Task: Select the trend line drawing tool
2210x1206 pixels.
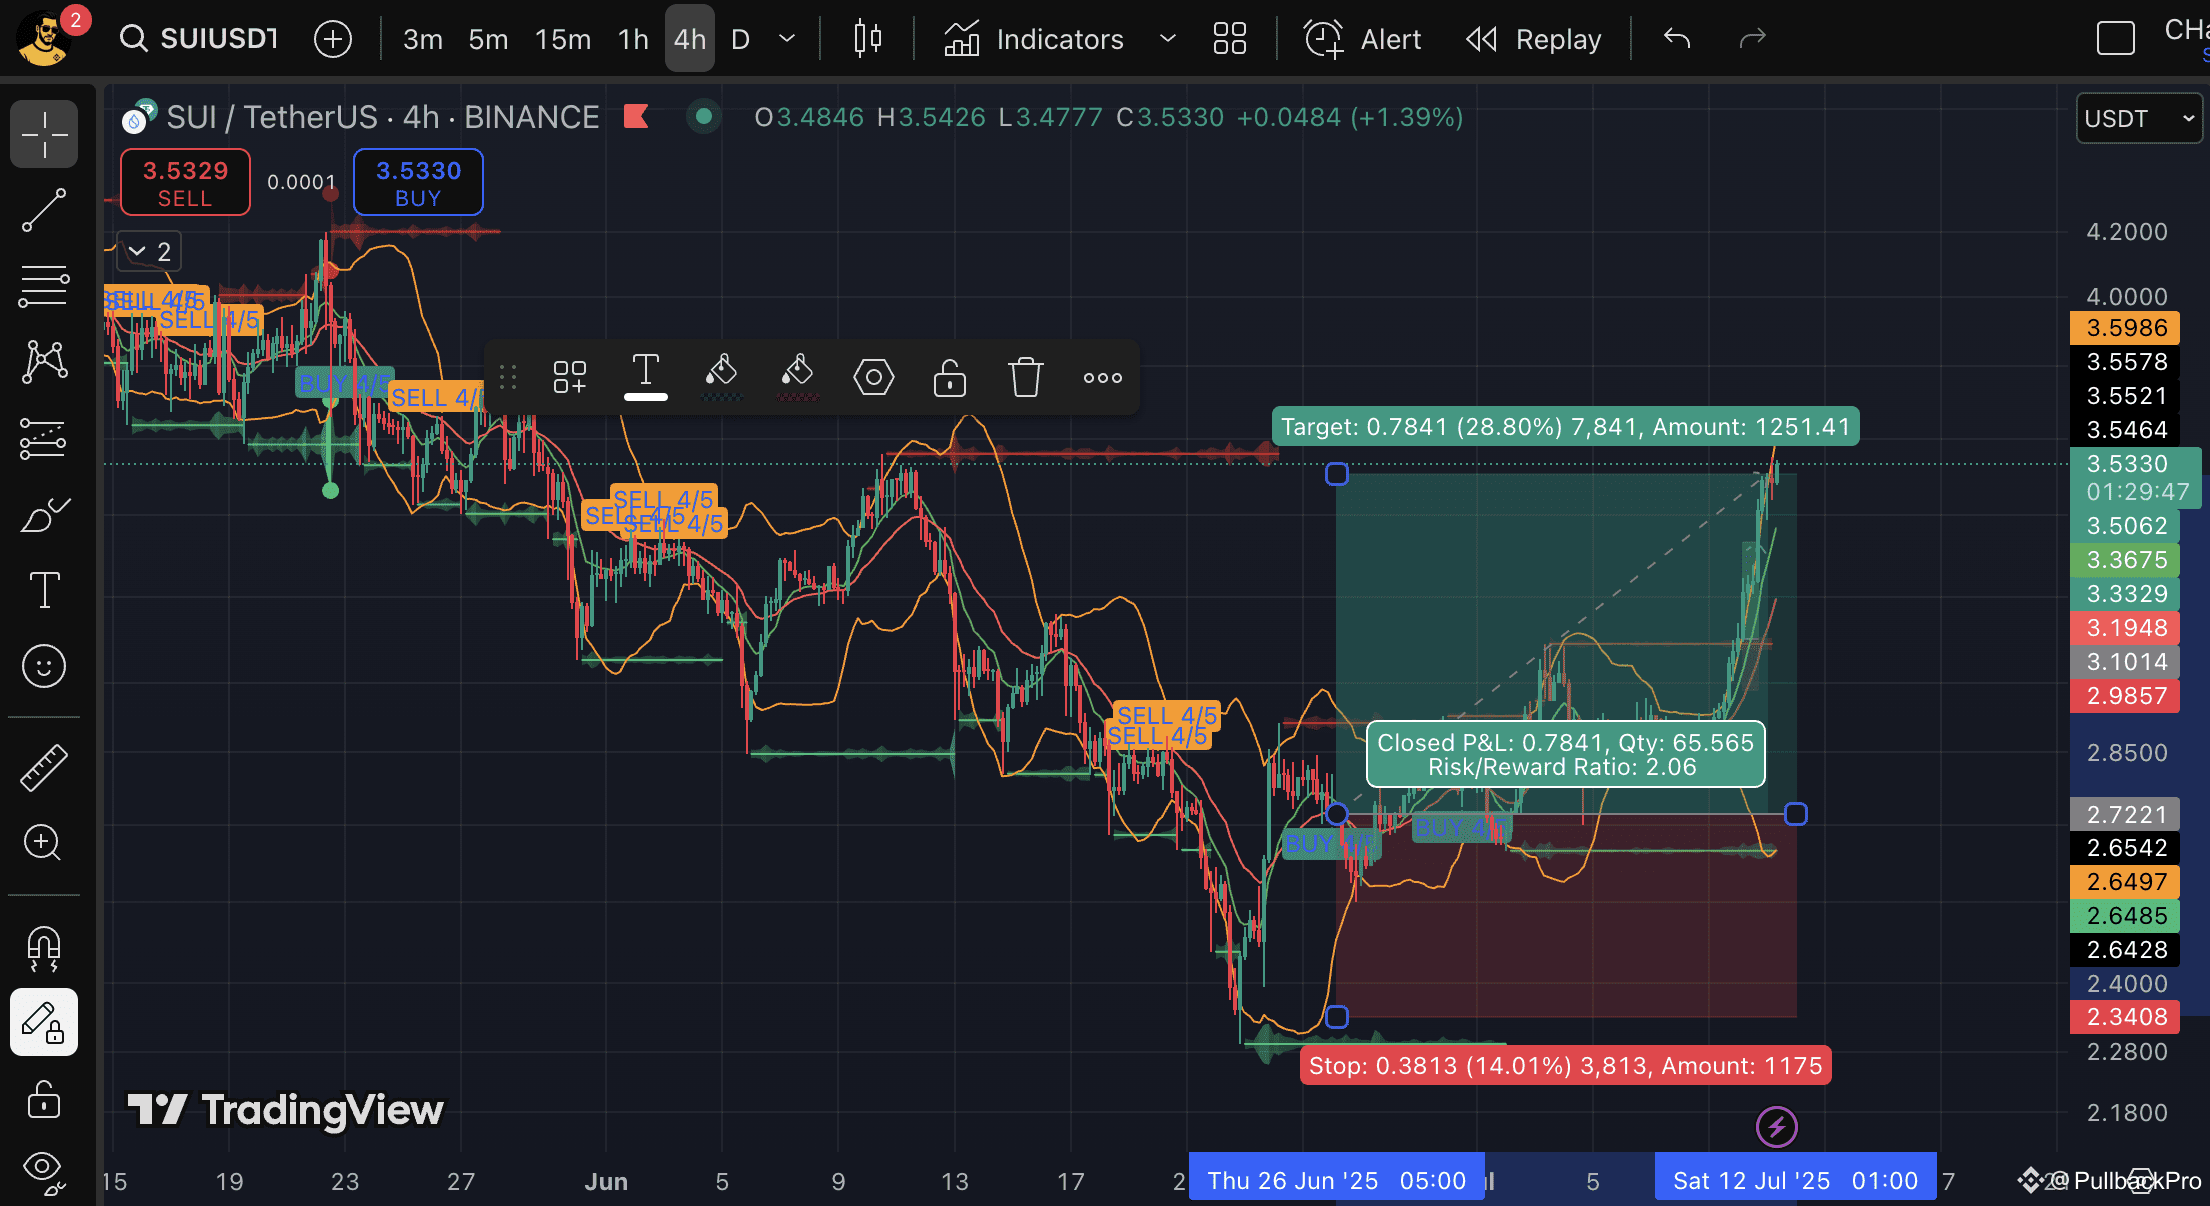Action: (44, 210)
